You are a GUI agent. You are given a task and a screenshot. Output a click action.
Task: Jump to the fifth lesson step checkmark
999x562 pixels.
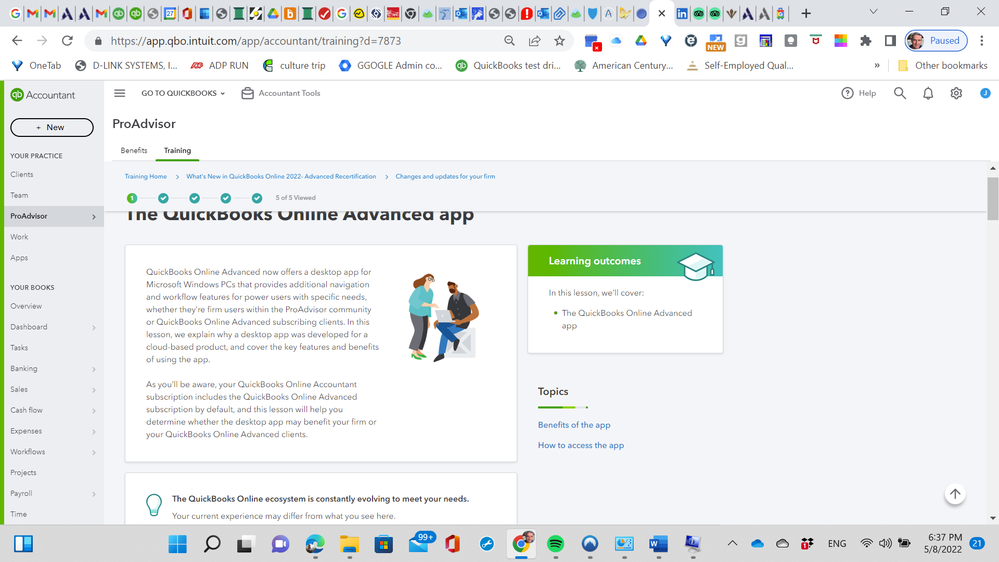257,198
